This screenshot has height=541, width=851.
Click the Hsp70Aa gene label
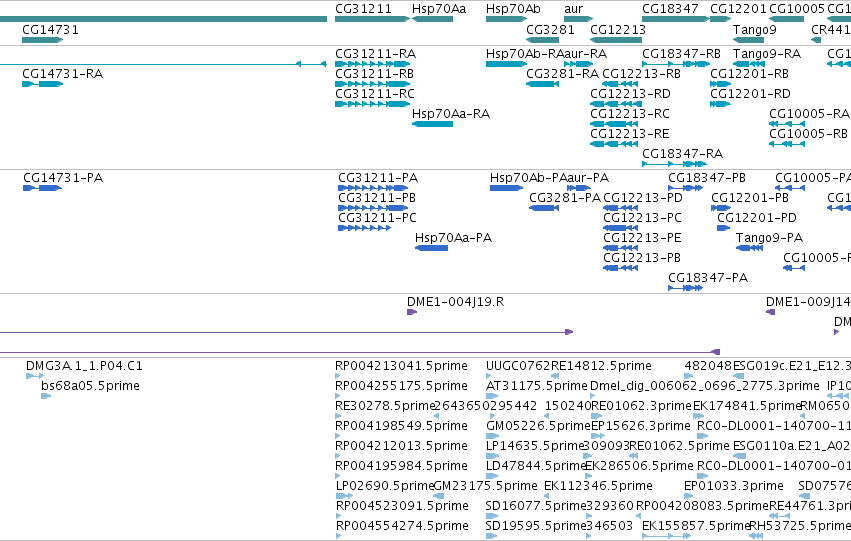[439, 9]
